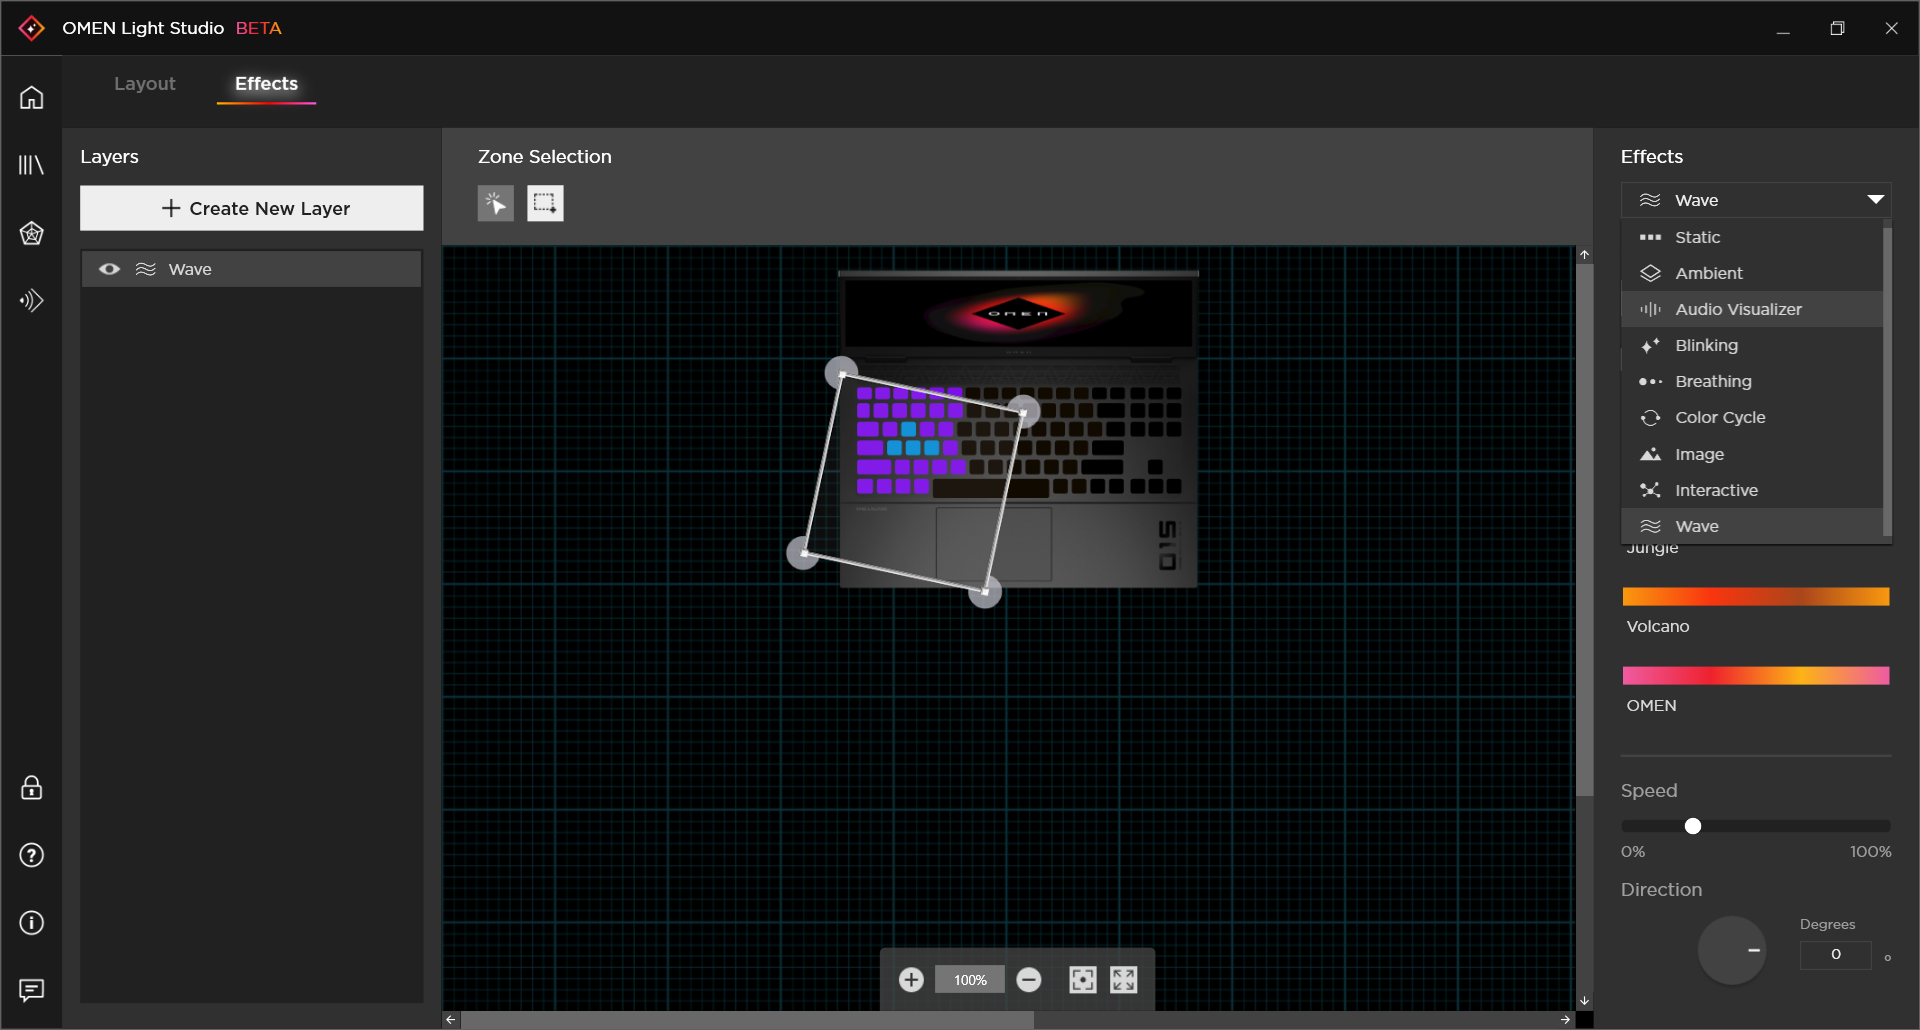Click the canvas vertical scrollbar
This screenshot has width=1920, height=1030.
(1585, 530)
